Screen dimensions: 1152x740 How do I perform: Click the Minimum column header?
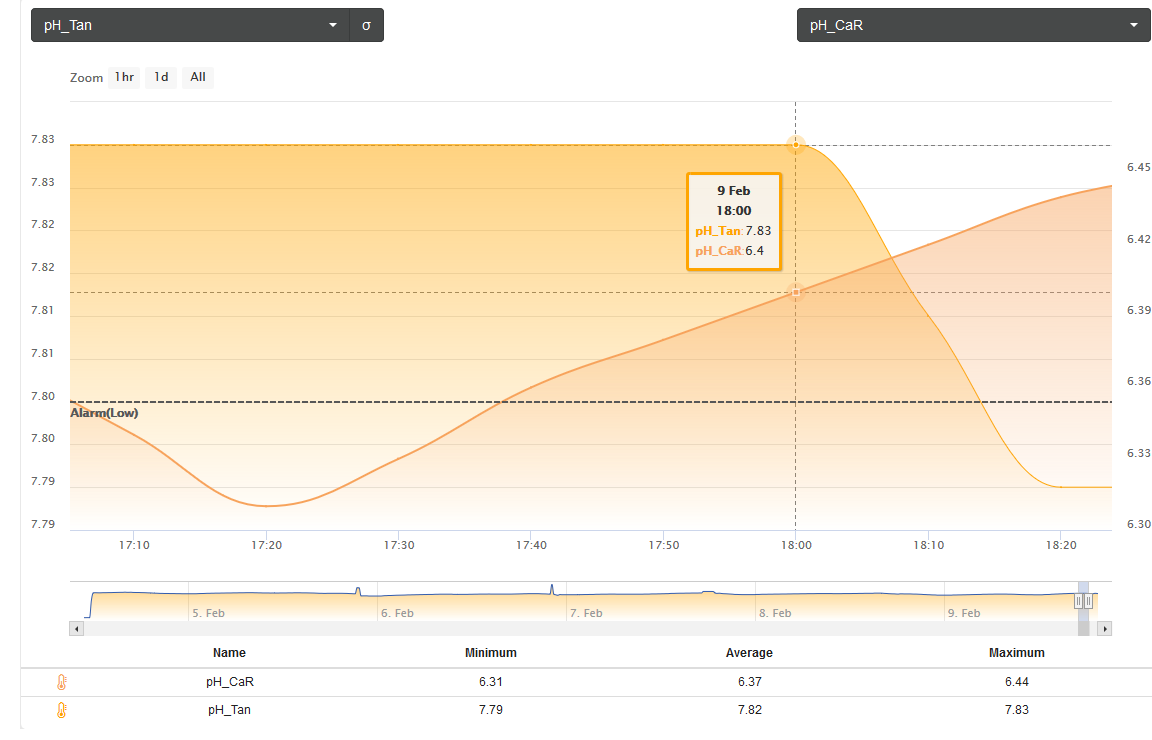tap(491, 653)
